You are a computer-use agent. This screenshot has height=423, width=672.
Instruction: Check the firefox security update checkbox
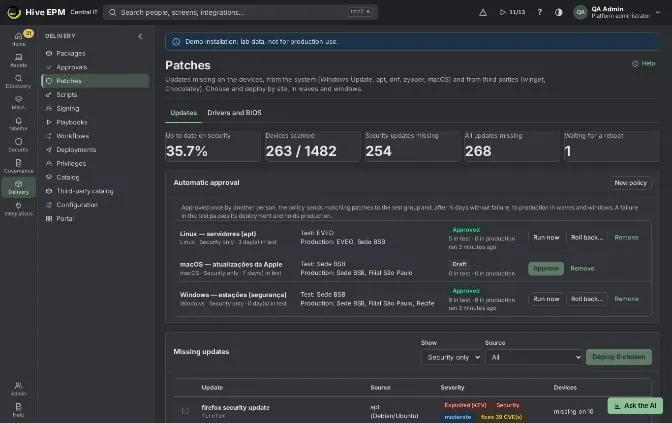click(x=185, y=411)
